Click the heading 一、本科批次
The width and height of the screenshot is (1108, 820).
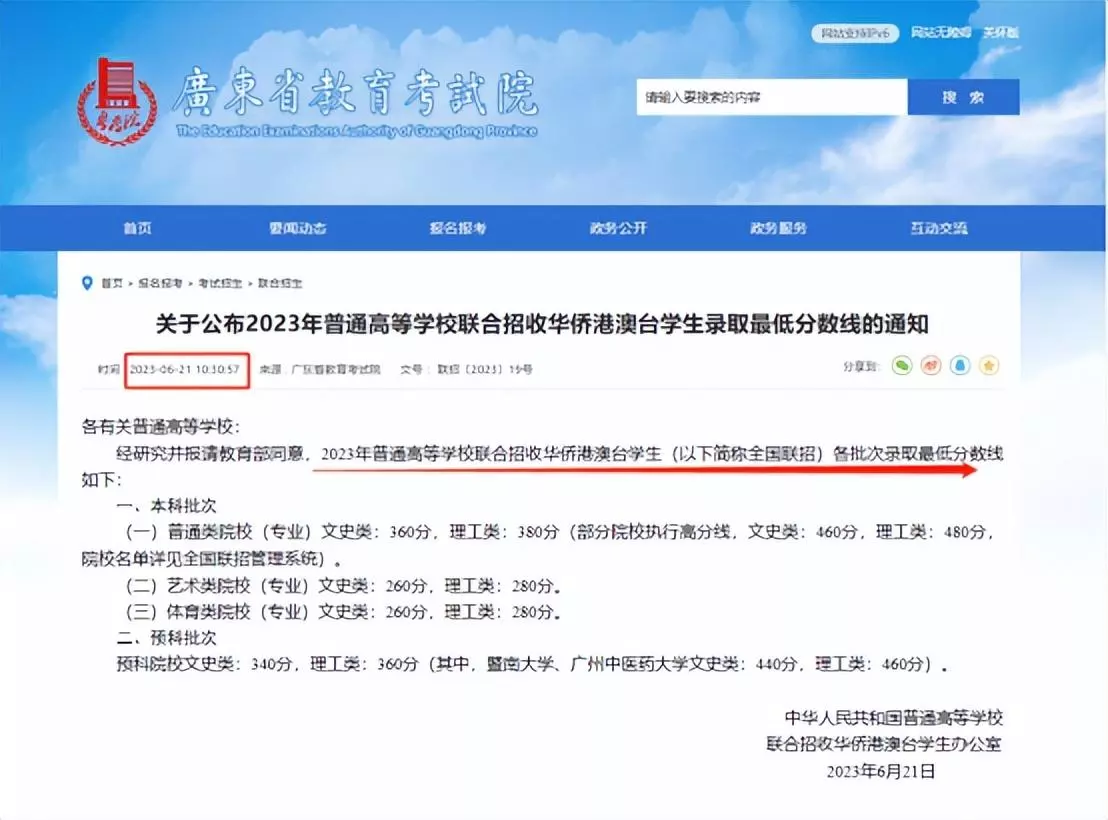166,505
